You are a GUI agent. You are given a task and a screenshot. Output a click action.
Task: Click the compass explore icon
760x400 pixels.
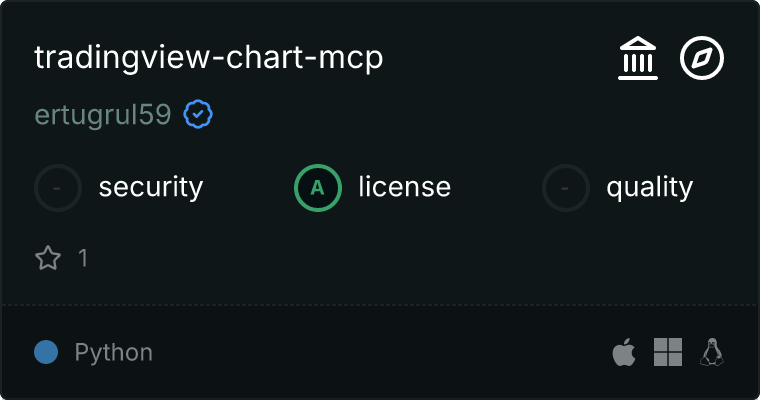[x=702, y=59]
